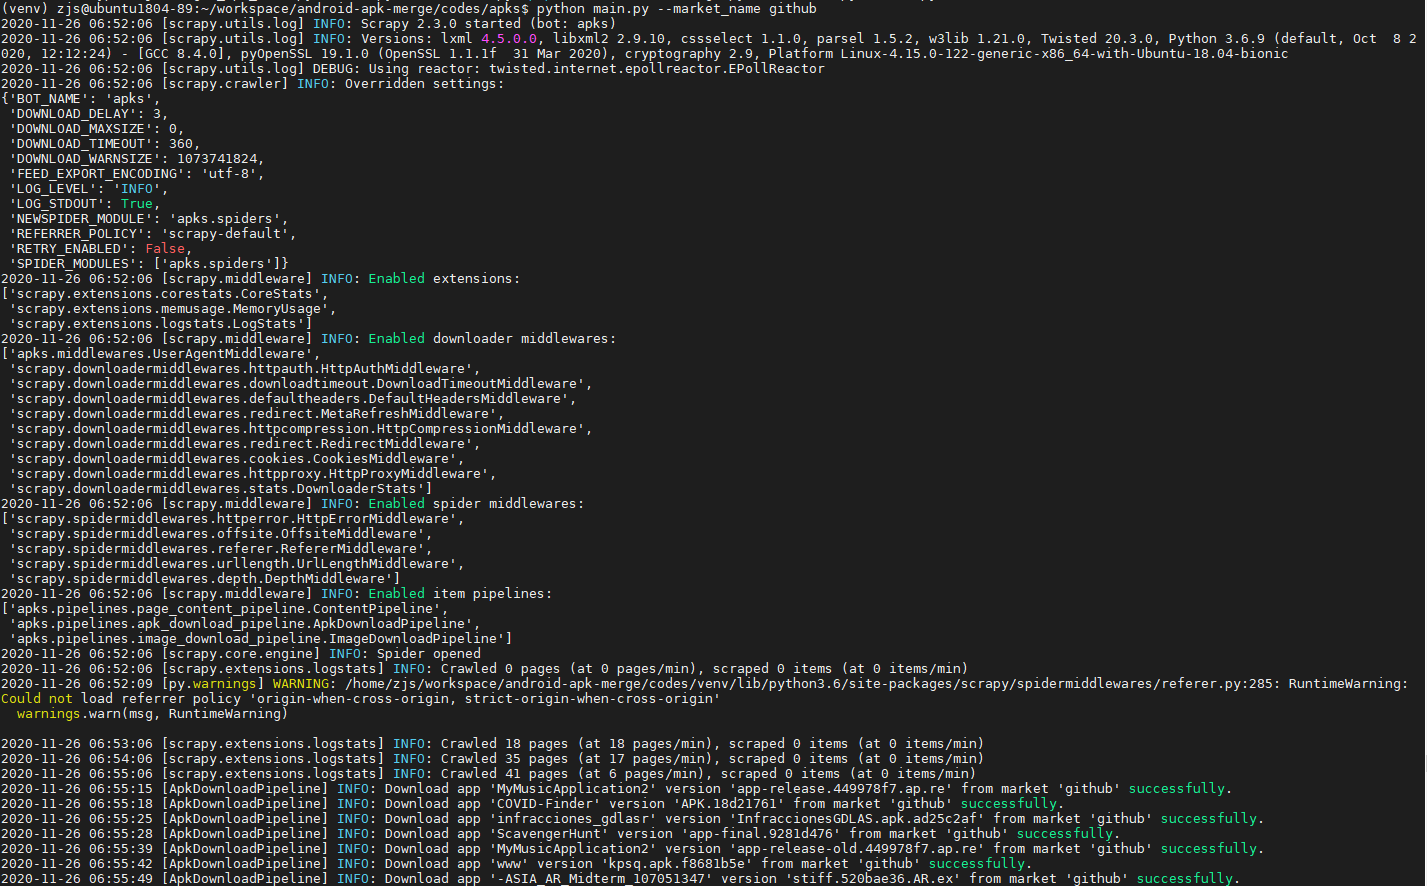Image resolution: width=1427 pixels, height=886 pixels.
Task: Click the 'COVID-Finder' download line
Action: [533, 804]
